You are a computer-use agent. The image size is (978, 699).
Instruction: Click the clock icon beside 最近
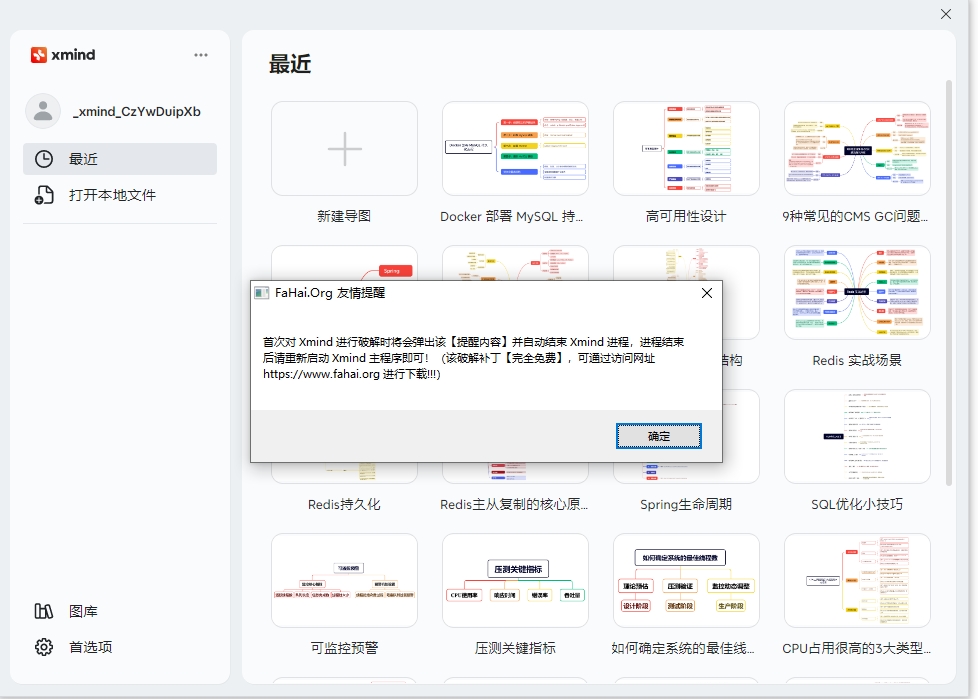point(44,159)
